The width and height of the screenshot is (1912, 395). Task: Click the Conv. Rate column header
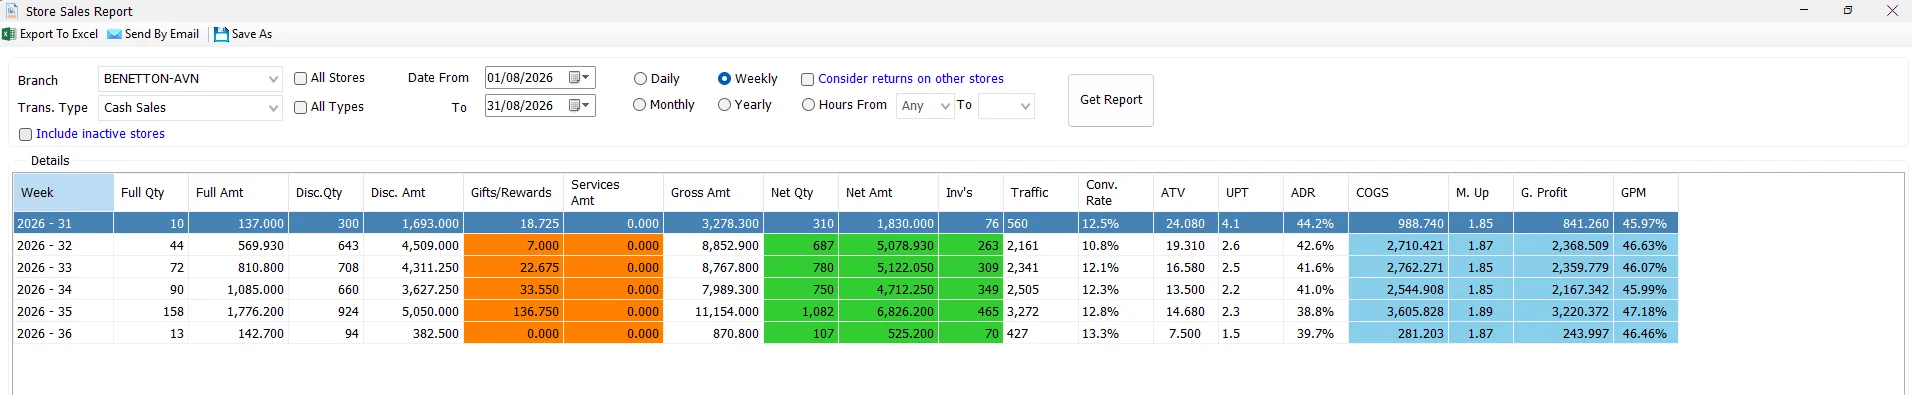(1116, 193)
